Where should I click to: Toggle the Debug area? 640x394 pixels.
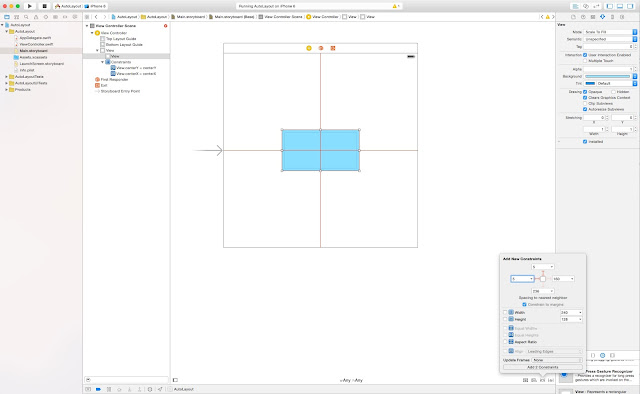(x=620, y=6)
